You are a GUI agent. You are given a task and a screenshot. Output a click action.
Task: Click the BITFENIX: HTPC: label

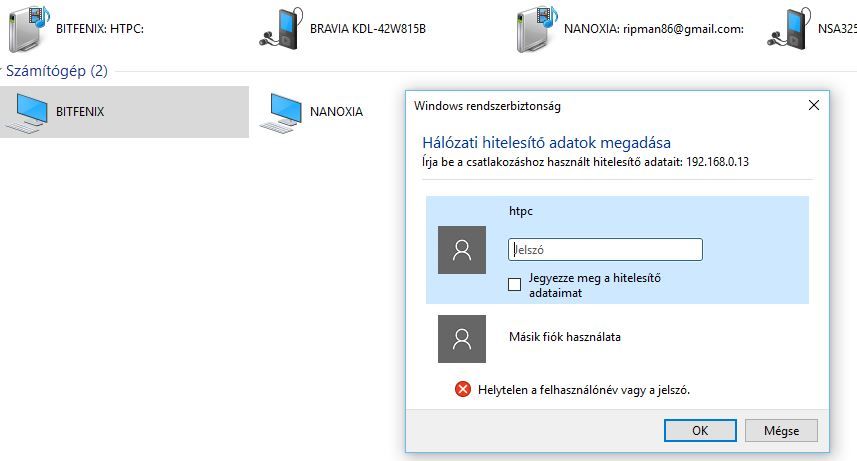(x=100, y=29)
